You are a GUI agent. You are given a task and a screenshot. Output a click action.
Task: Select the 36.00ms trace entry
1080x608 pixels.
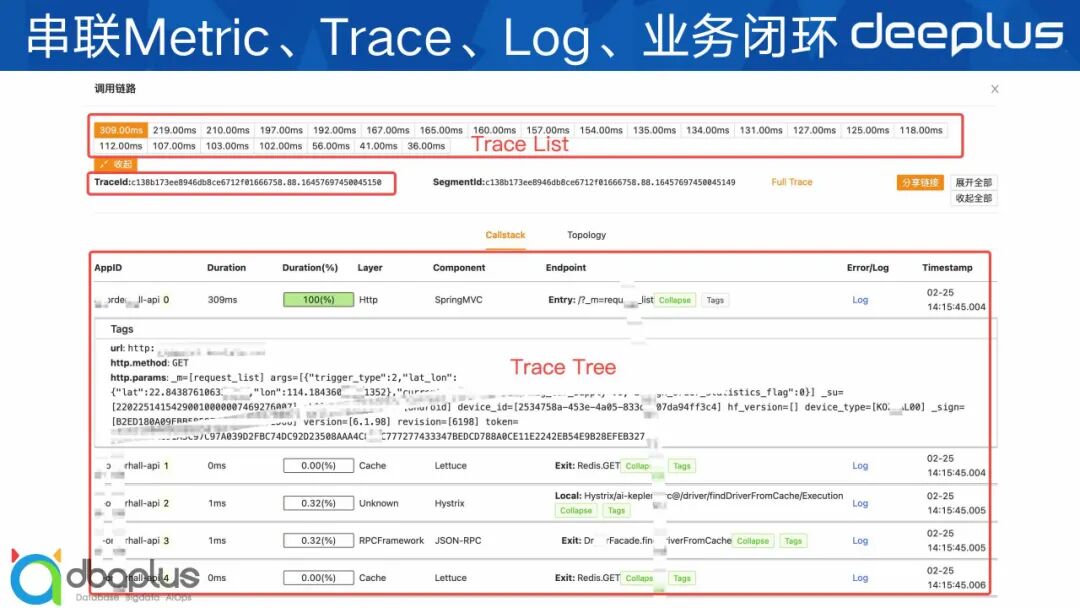click(426, 146)
